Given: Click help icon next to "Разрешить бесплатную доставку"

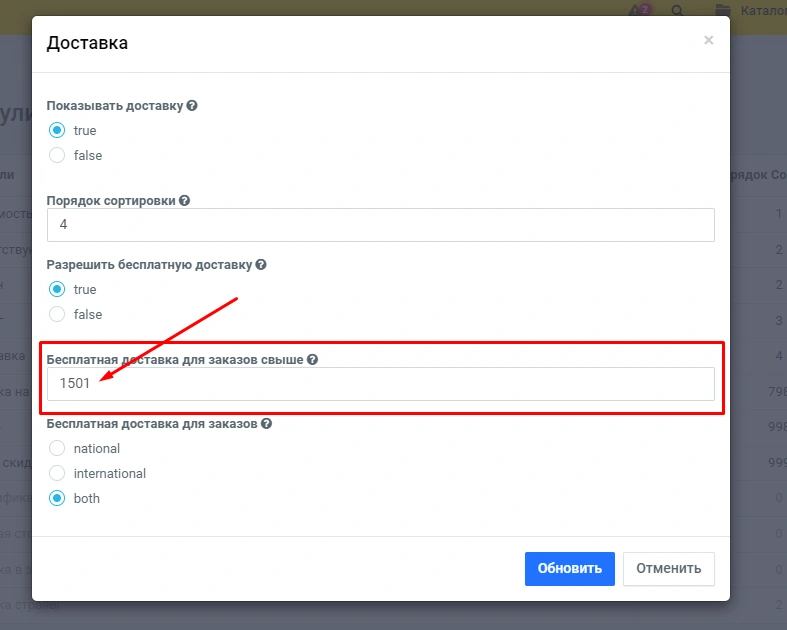Looking at the screenshot, I should [x=261, y=265].
